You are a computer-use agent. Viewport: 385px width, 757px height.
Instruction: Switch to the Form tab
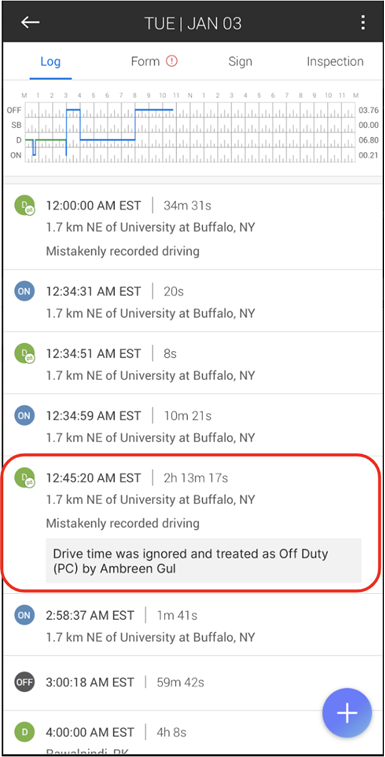click(x=145, y=61)
